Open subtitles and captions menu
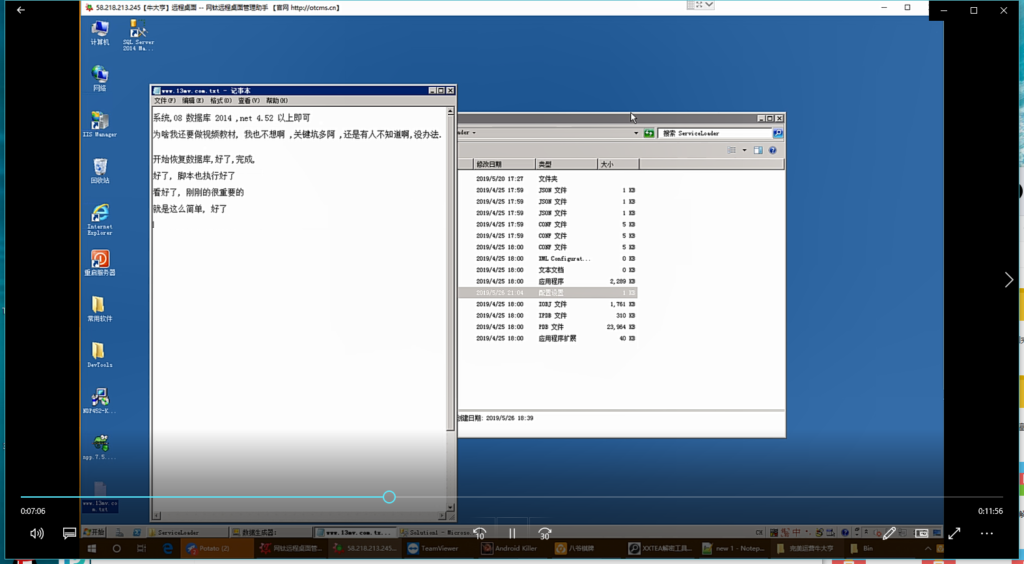1024x564 pixels. [69, 534]
